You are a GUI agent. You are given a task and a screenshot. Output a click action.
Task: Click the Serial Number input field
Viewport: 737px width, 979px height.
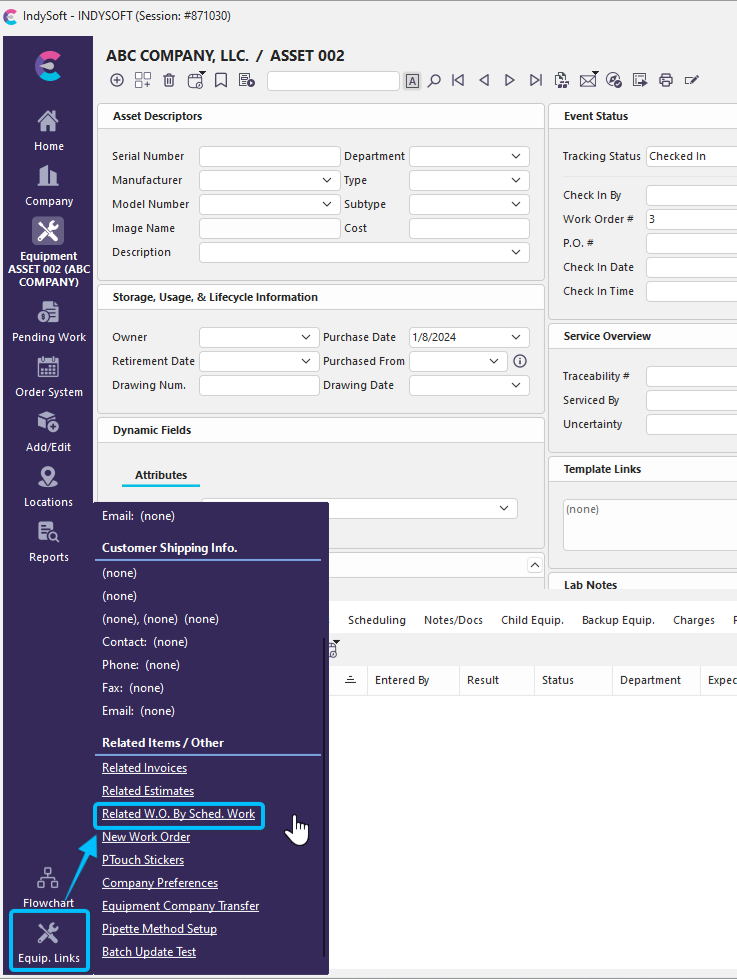point(269,156)
